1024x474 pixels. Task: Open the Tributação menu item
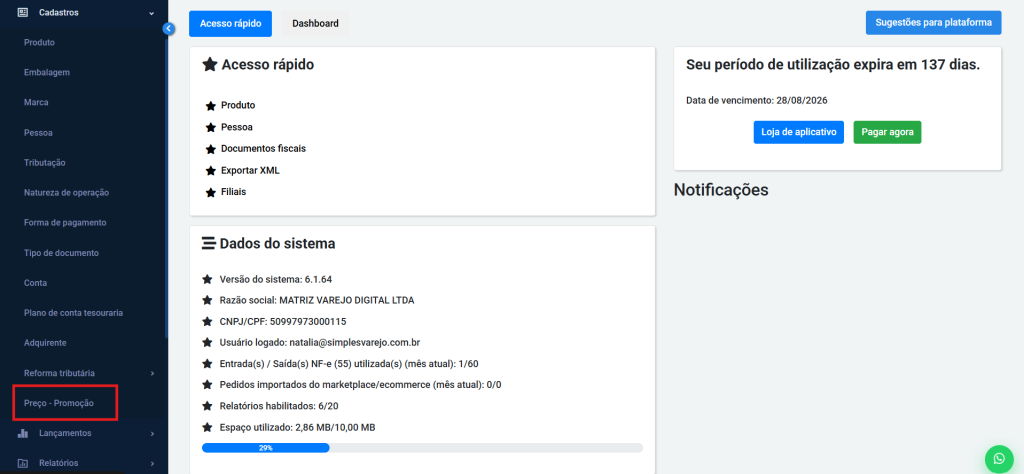click(x=45, y=163)
